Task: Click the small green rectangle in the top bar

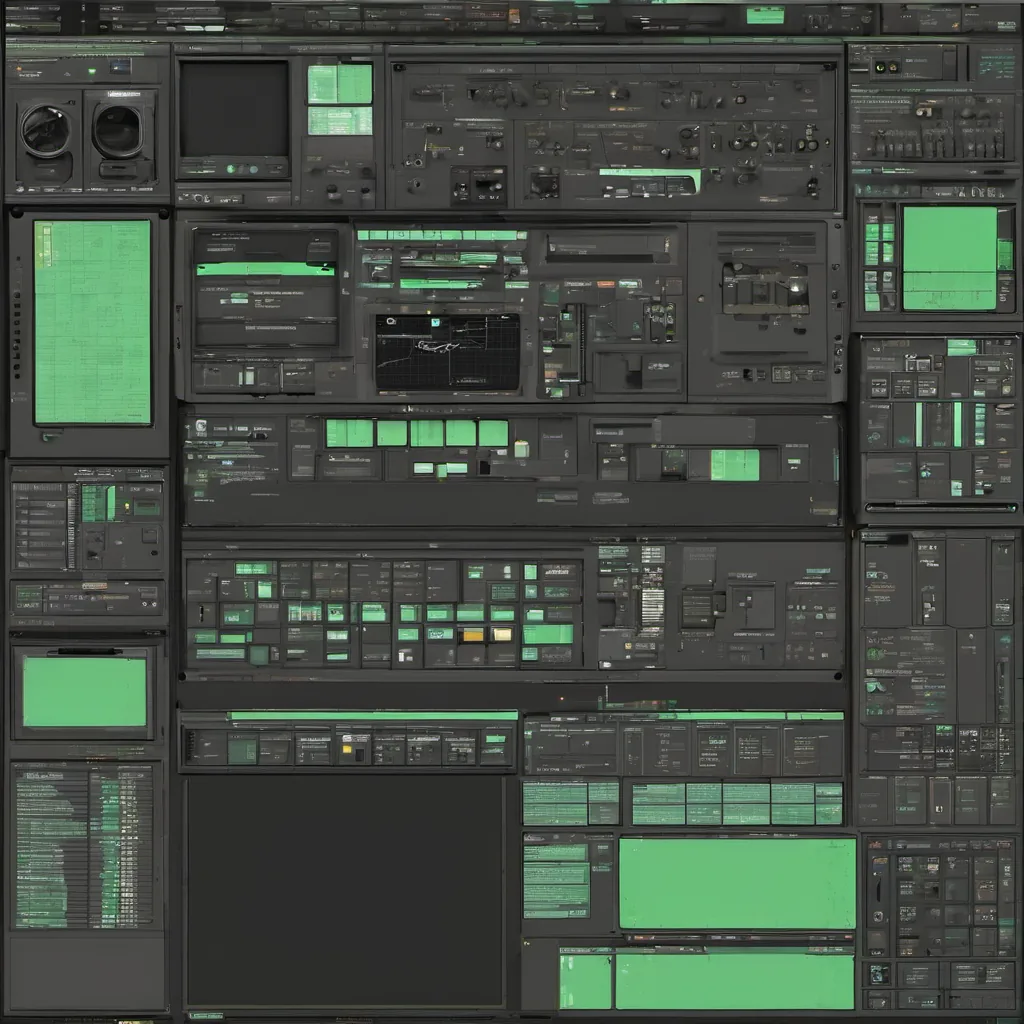Action: (x=765, y=15)
